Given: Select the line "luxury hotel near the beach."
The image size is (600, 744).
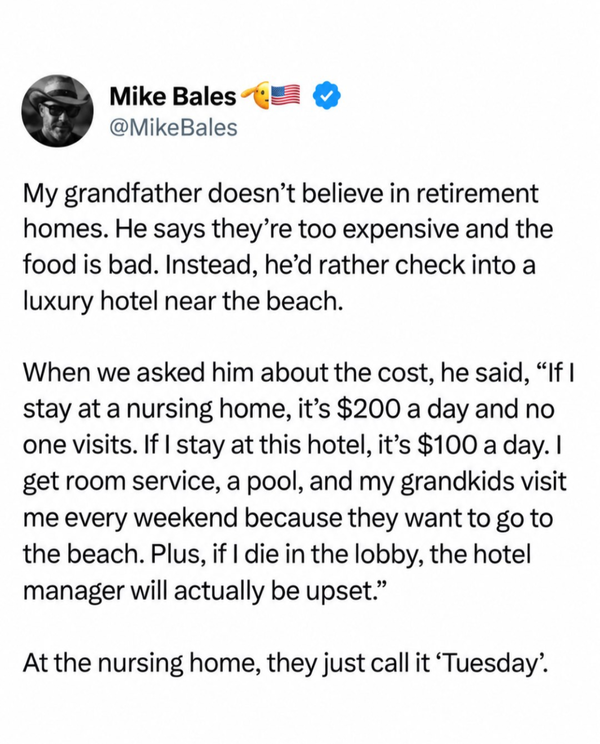Looking at the screenshot, I should 183,301.
